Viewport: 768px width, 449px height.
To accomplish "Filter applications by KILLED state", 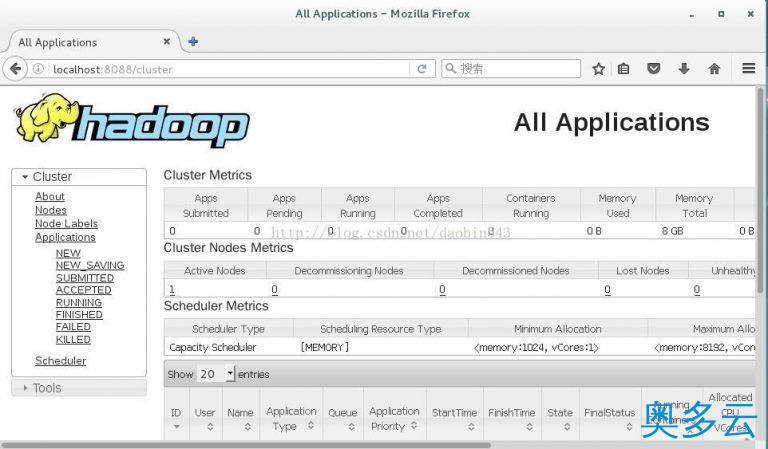I will [73, 340].
